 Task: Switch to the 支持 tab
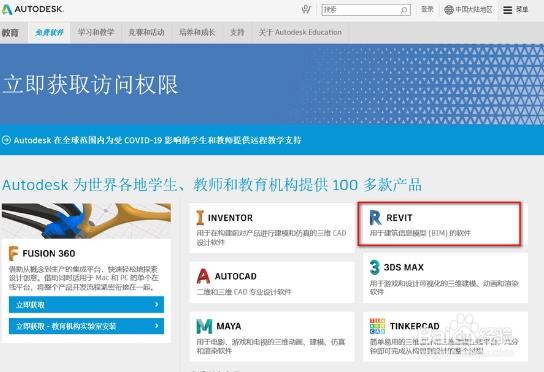pyautogui.click(x=237, y=33)
